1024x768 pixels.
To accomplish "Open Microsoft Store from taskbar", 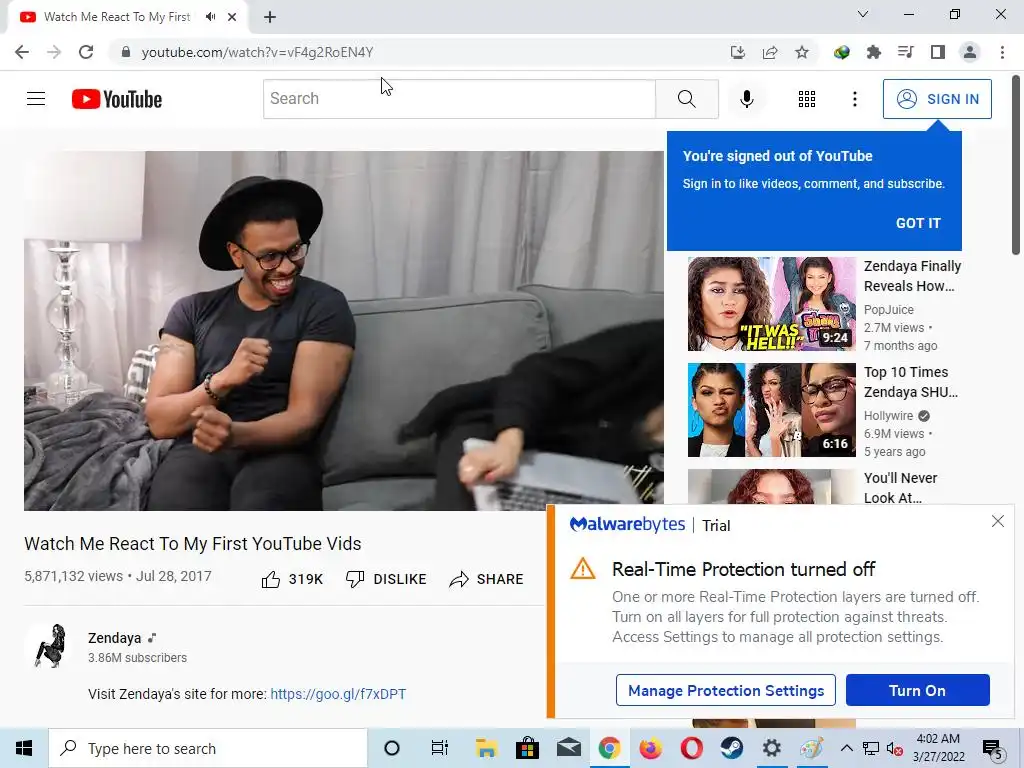I will (x=527, y=748).
